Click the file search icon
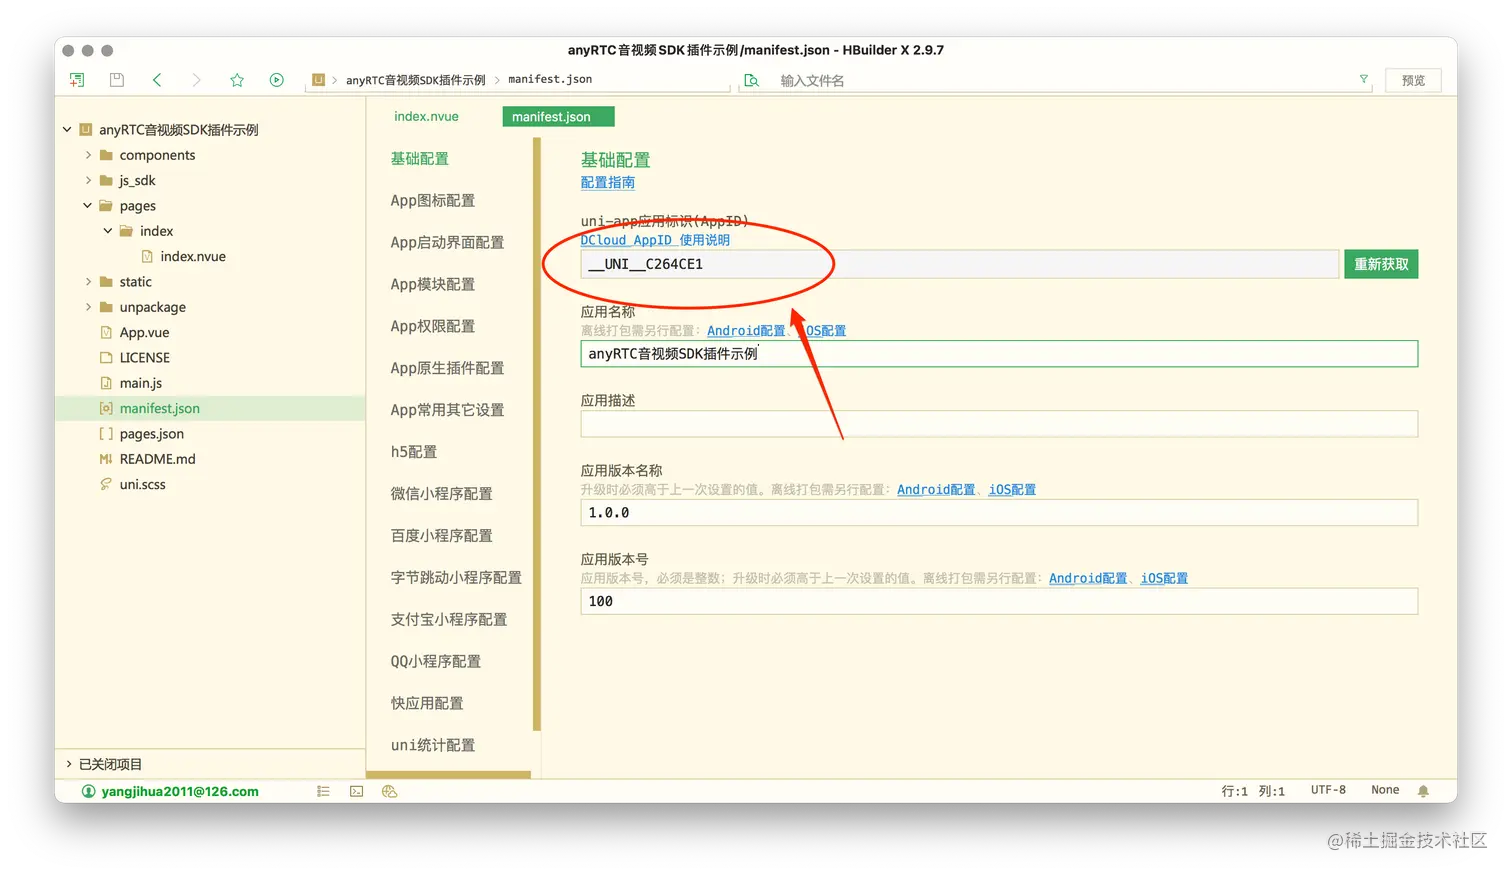Viewport: 1512px width, 875px height. (x=752, y=80)
